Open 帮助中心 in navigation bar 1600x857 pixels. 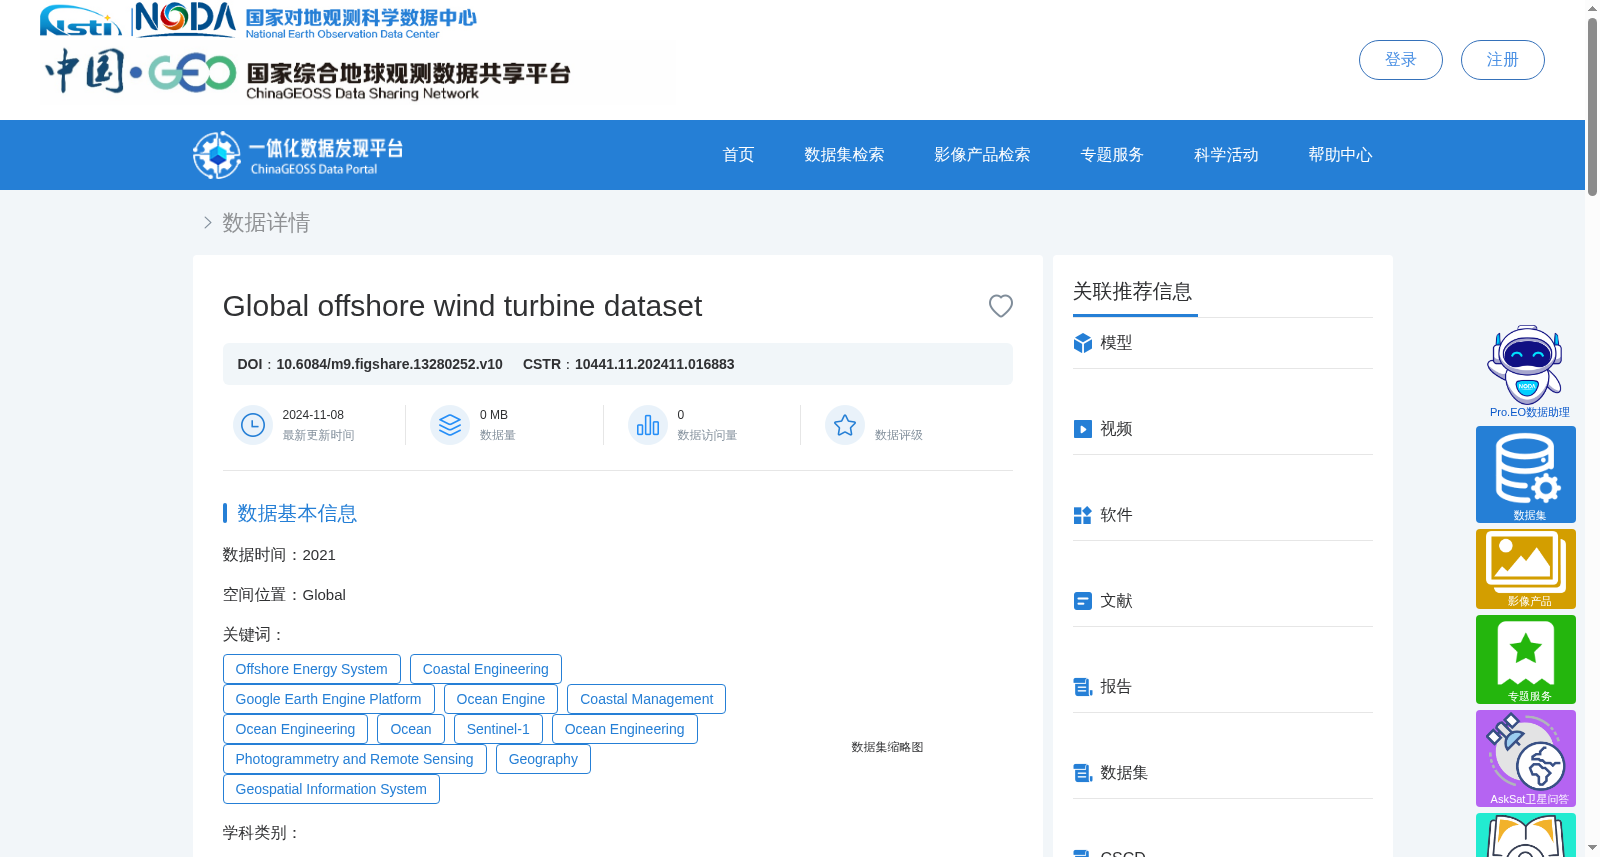click(1340, 155)
